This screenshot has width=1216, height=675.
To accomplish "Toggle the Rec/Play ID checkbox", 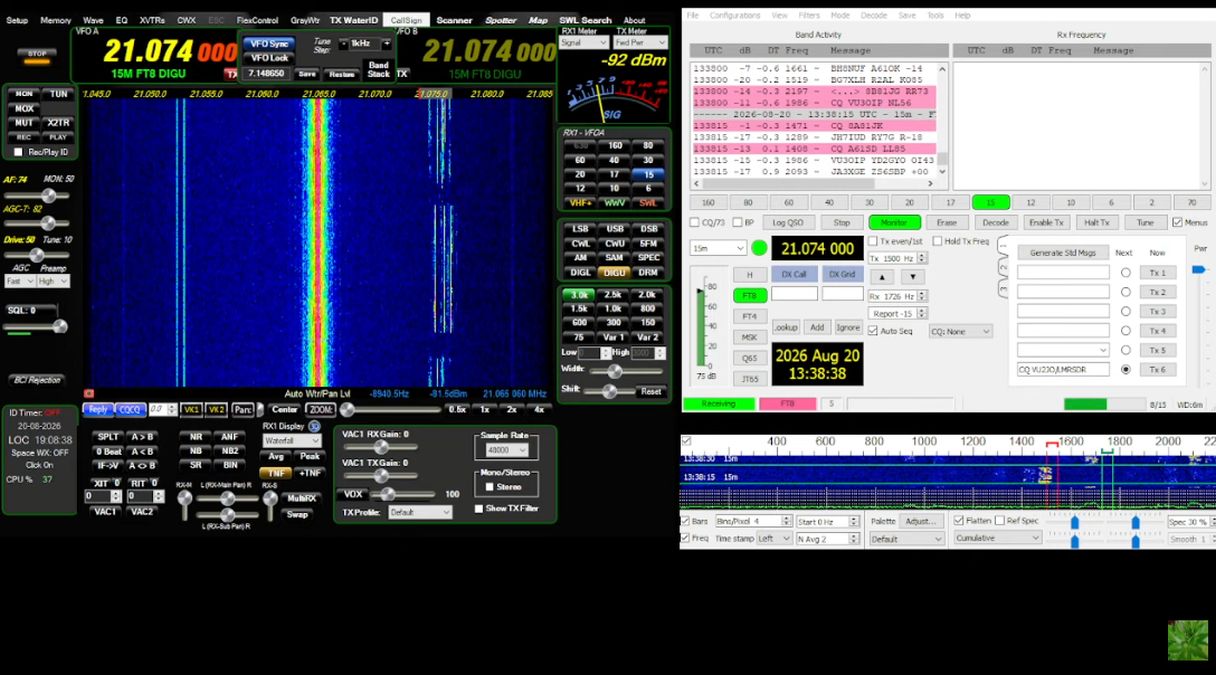I will [18, 152].
